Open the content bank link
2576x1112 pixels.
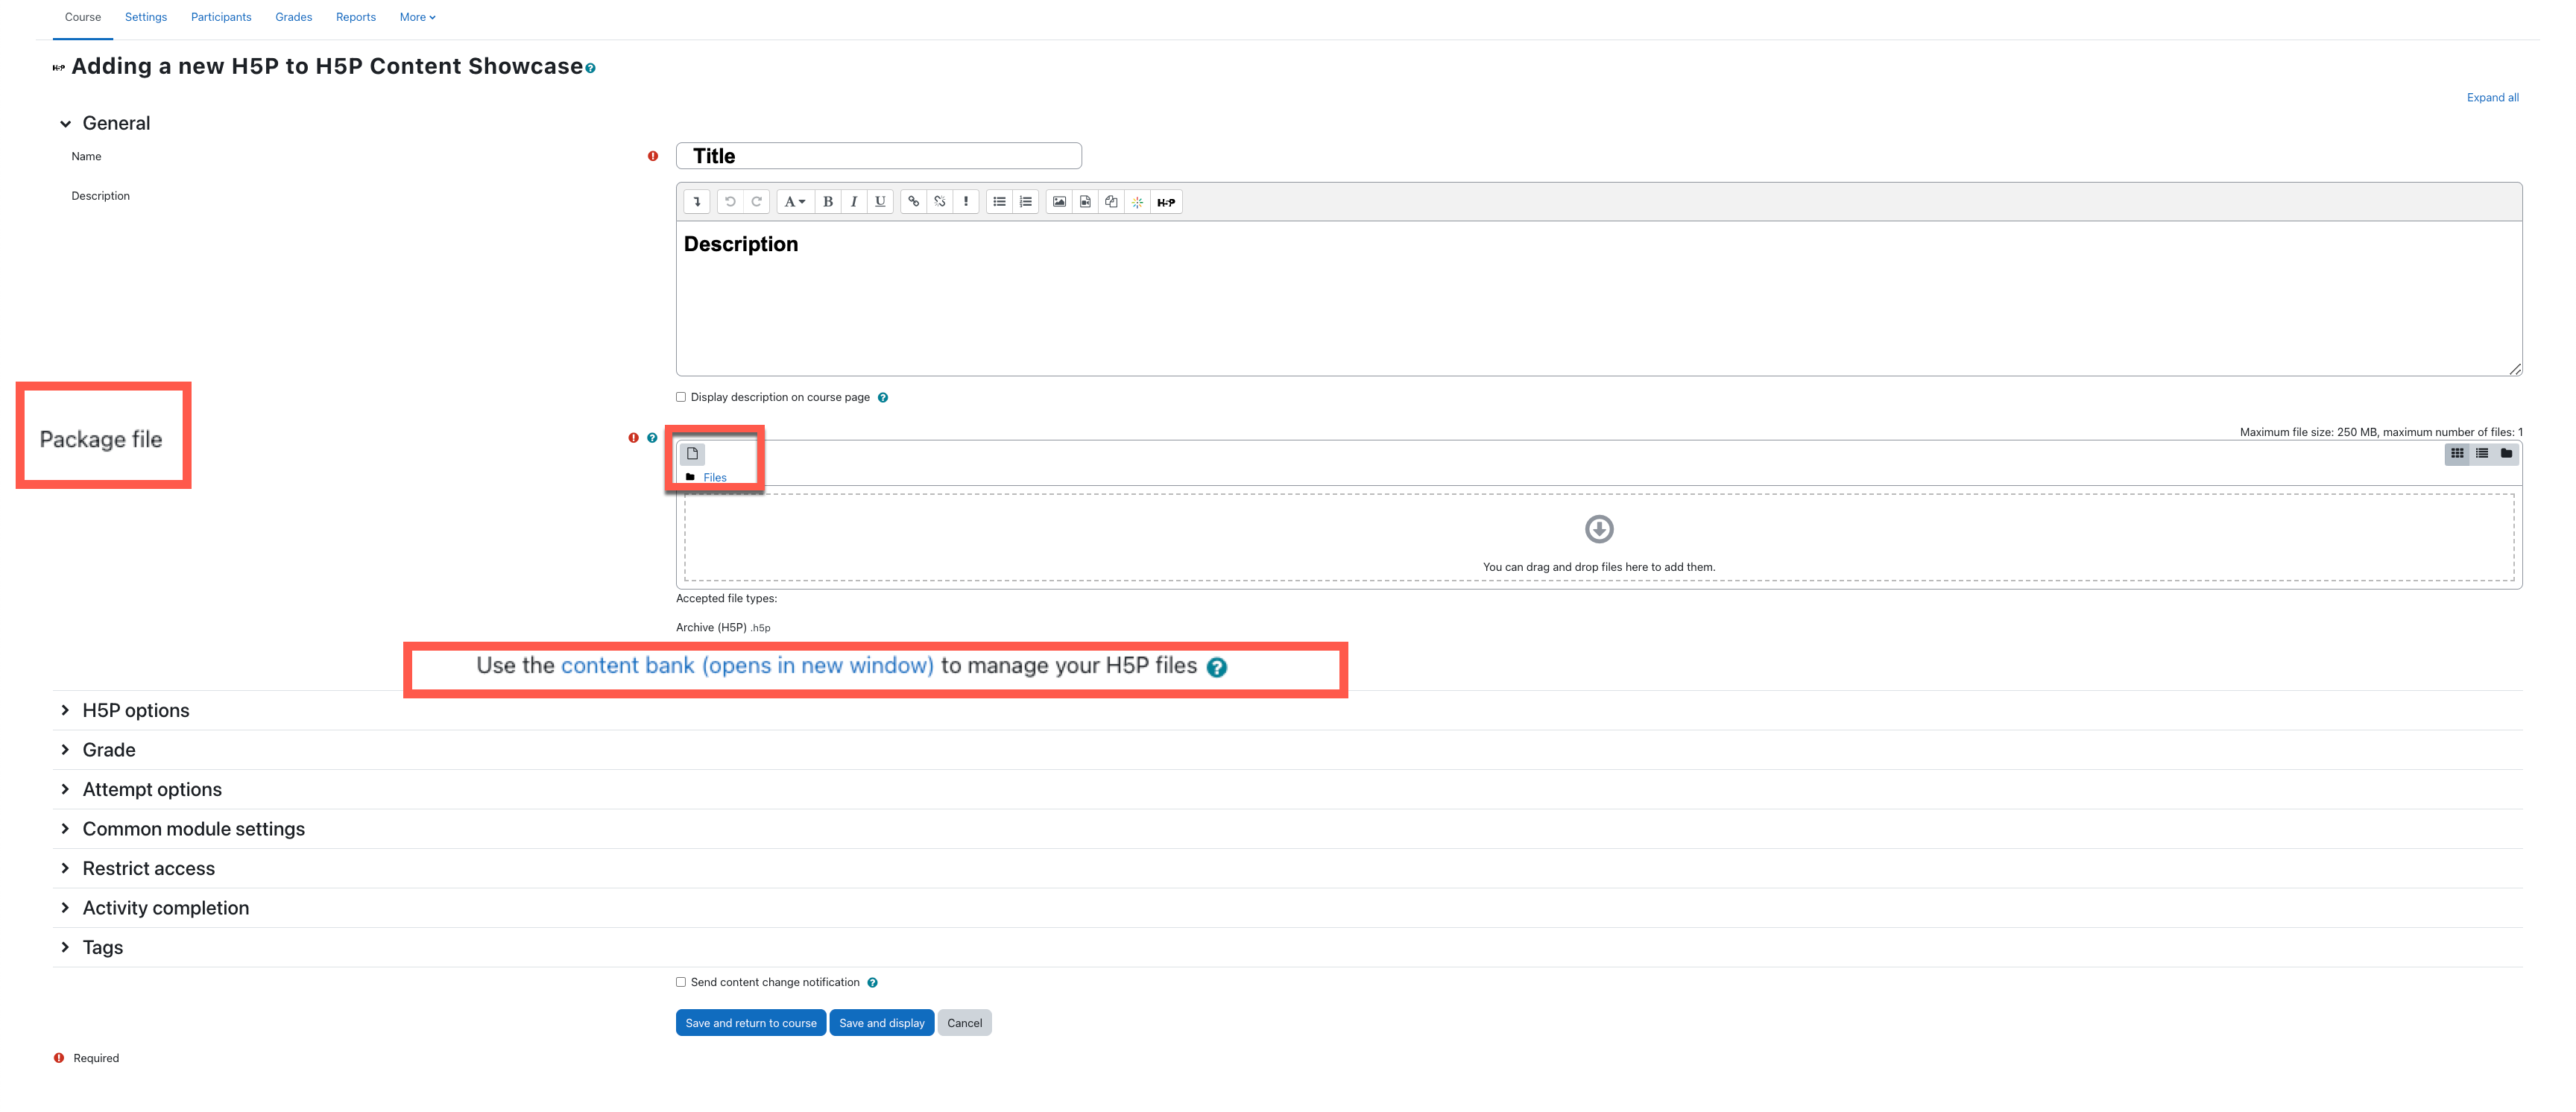coord(747,666)
